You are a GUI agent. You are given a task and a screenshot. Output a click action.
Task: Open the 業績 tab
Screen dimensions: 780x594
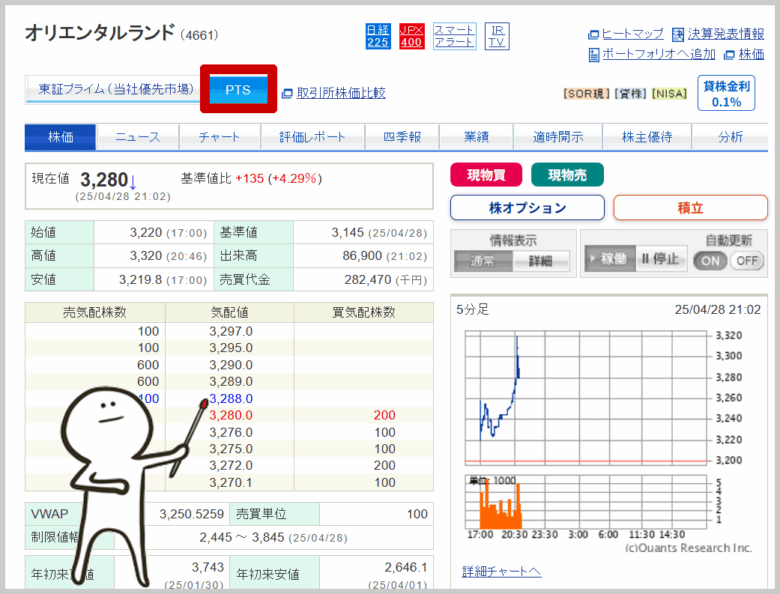[x=476, y=137]
